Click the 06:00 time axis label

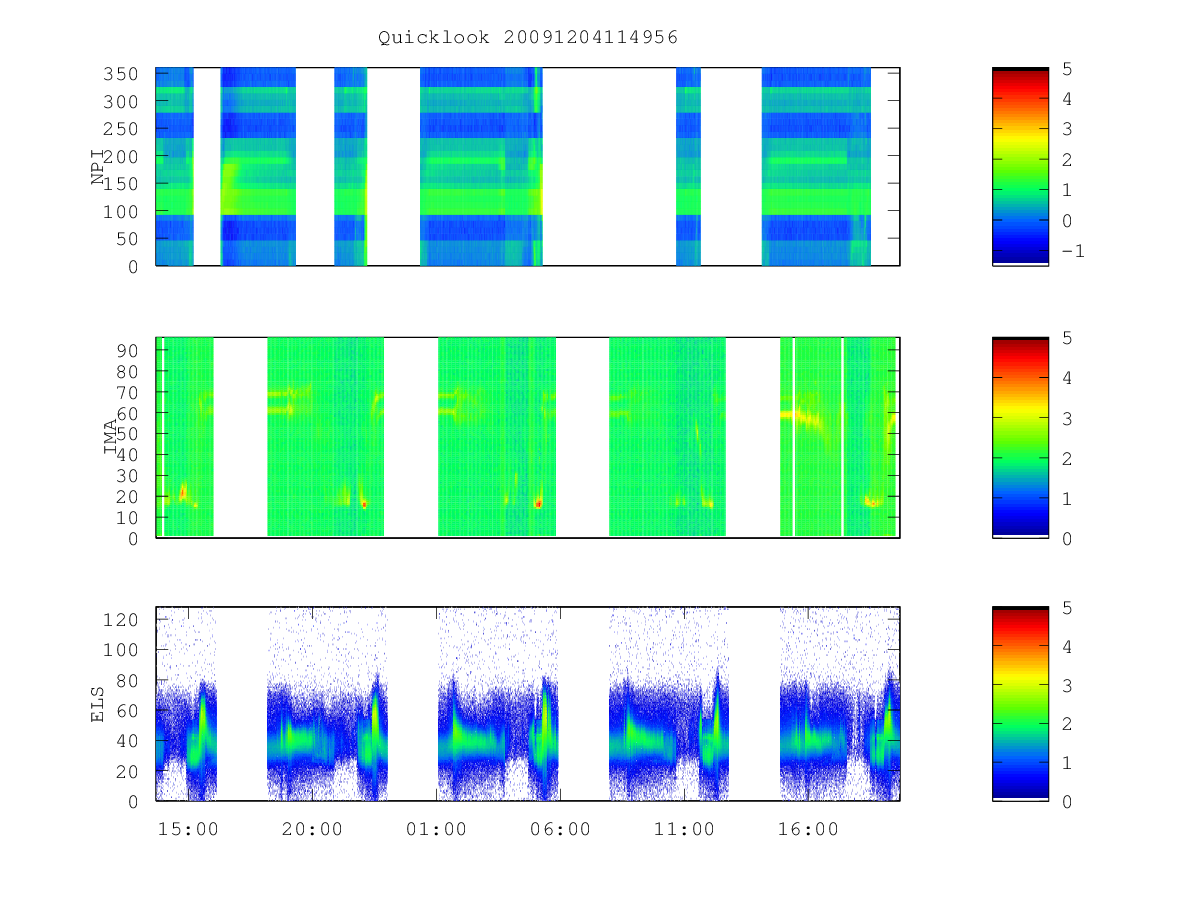click(x=560, y=829)
